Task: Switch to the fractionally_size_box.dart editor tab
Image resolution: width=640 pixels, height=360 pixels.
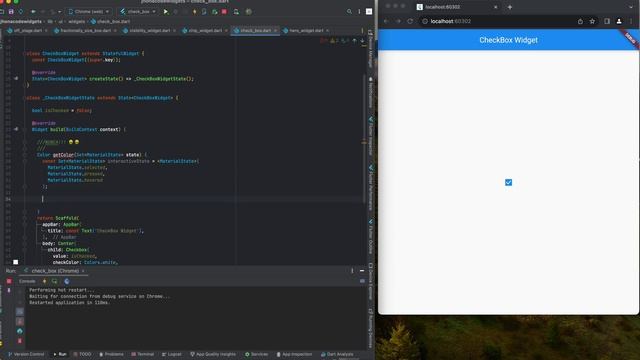Action: click(x=85, y=31)
